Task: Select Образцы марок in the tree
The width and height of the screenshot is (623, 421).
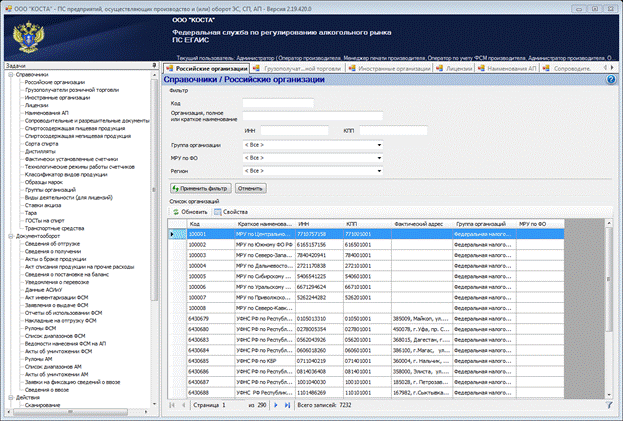Action: pyautogui.click(x=44, y=182)
